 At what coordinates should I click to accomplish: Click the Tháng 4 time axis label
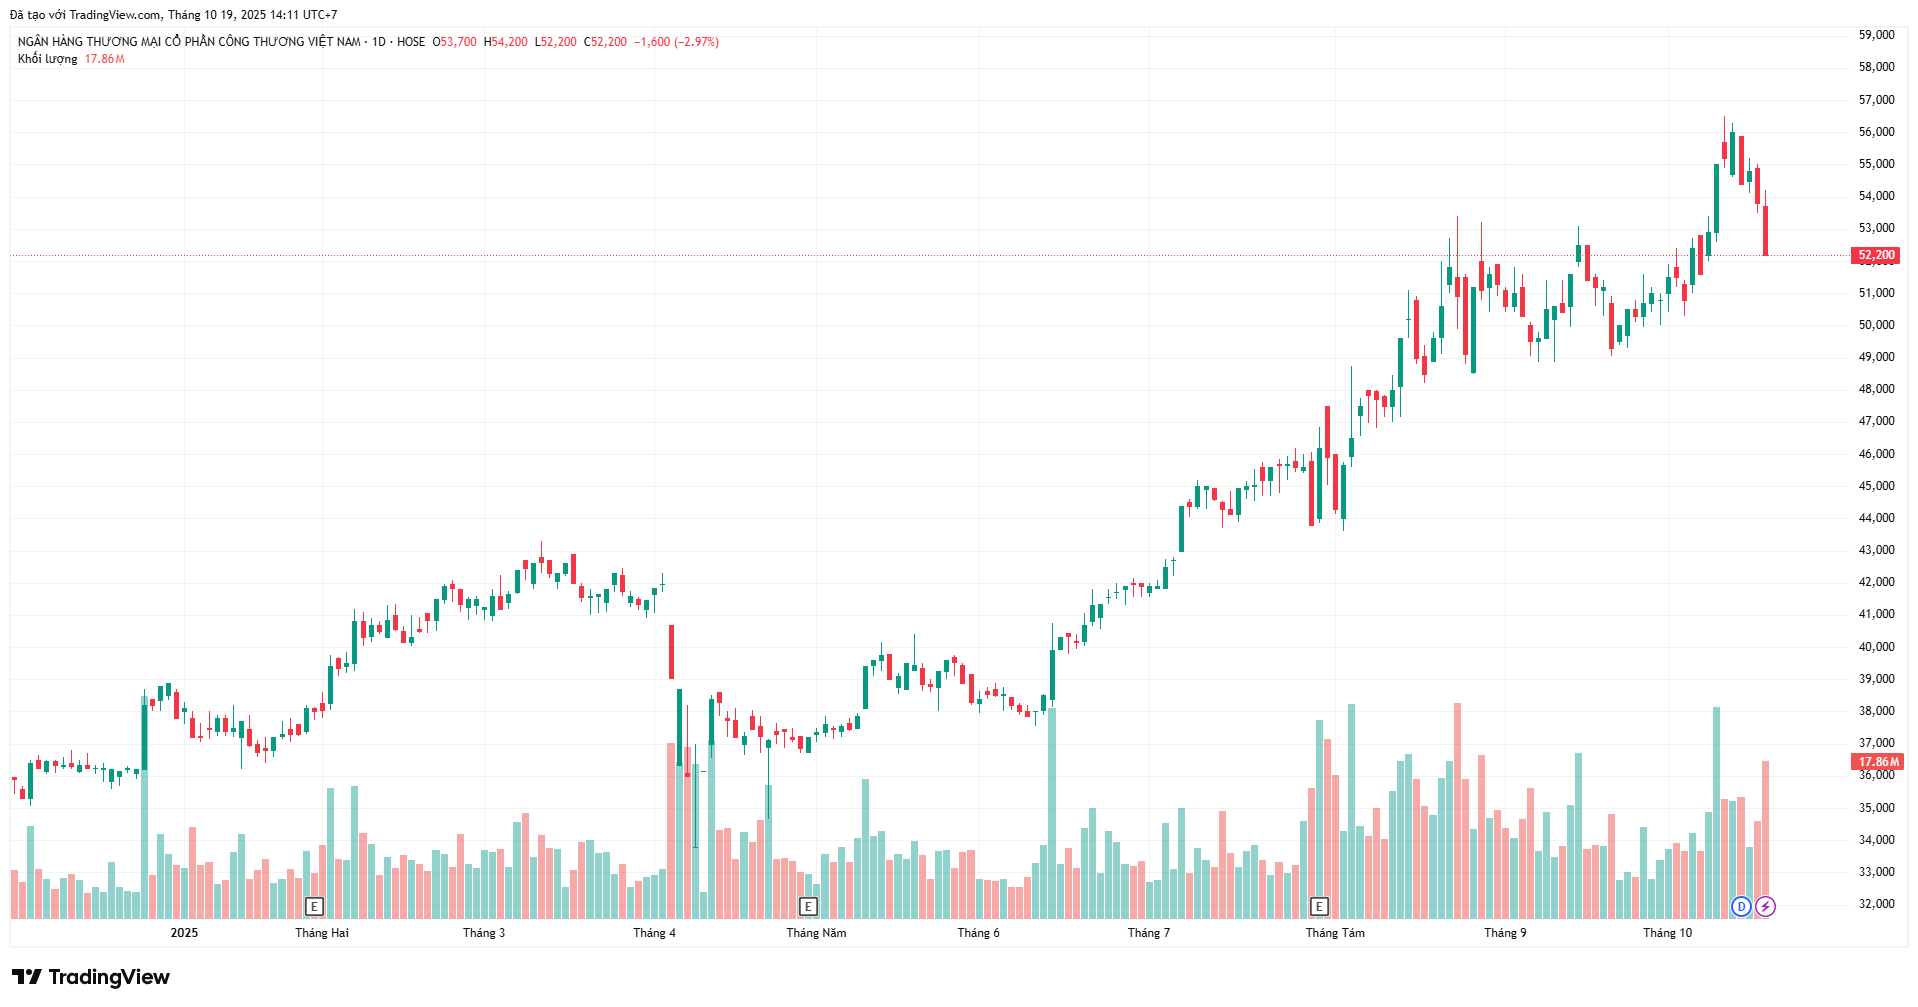click(654, 933)
